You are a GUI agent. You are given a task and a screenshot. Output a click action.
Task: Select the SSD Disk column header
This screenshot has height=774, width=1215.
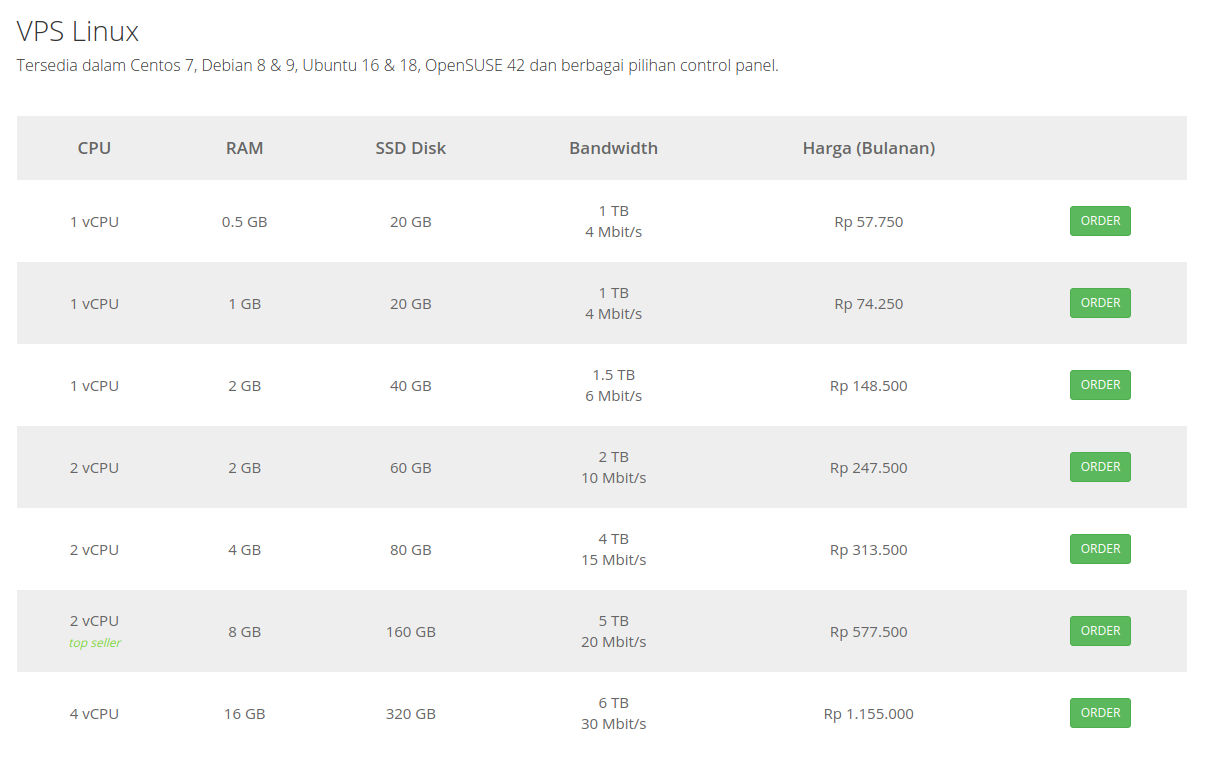410,148
